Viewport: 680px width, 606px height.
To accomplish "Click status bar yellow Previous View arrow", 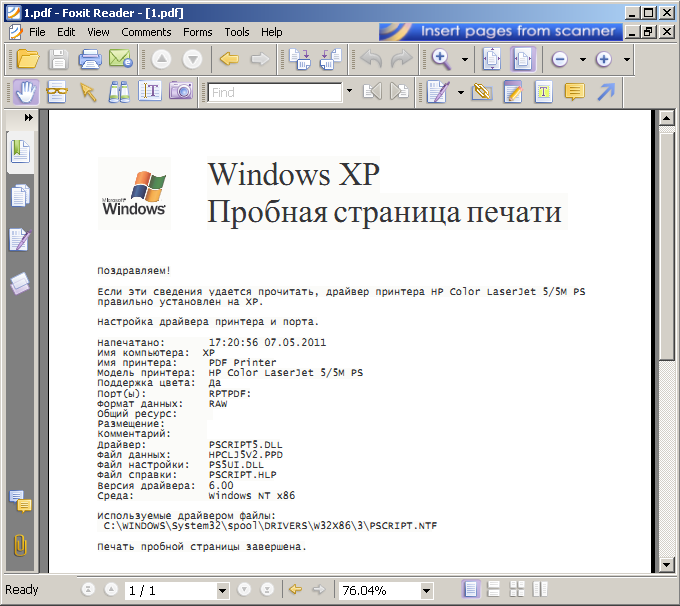I will [295, 589].
